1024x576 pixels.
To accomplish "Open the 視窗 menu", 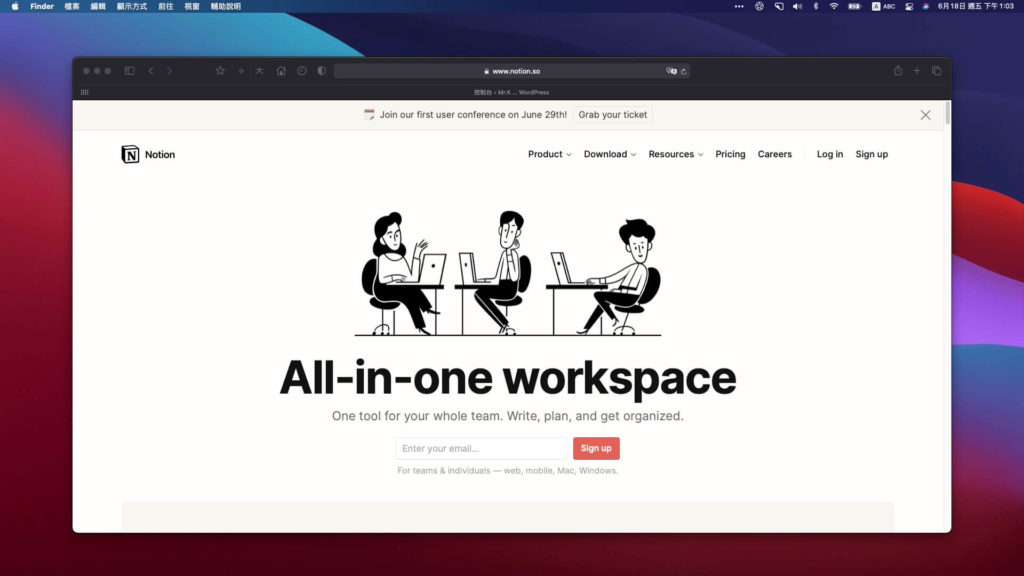I will pyautogui.click(x=192, y=6).
